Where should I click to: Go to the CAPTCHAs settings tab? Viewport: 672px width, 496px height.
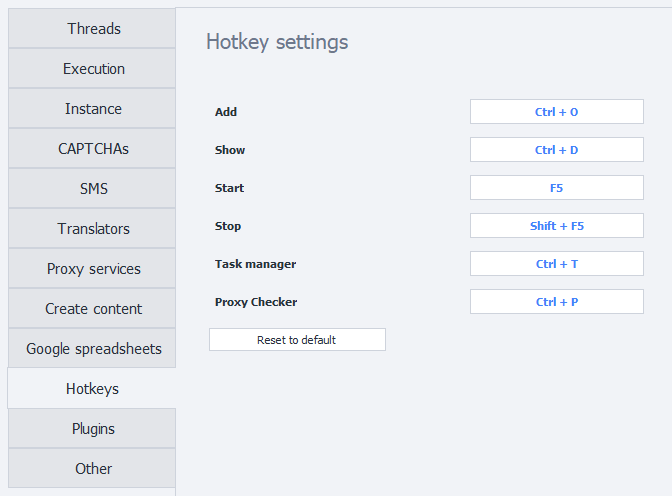point(93,149)
